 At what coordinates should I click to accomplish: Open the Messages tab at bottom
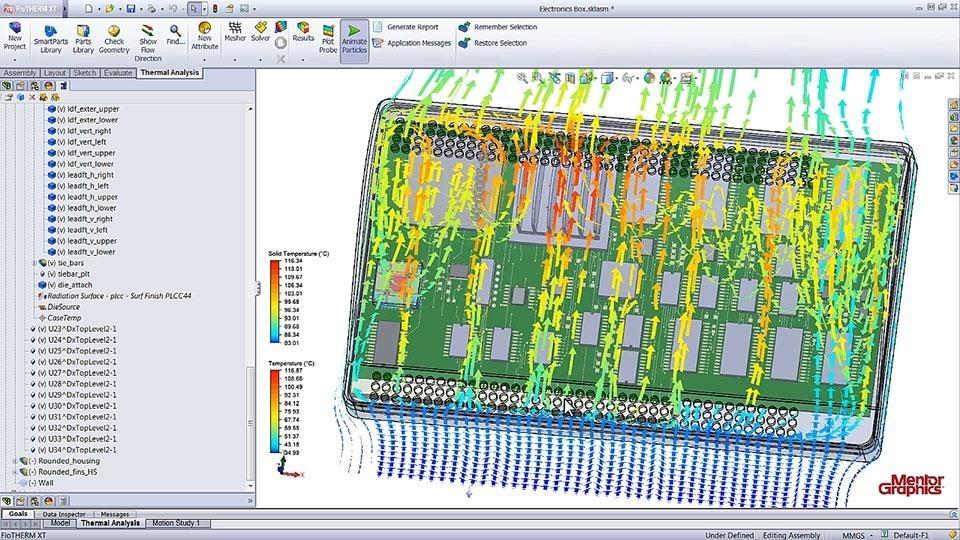(x=114, y=514)
